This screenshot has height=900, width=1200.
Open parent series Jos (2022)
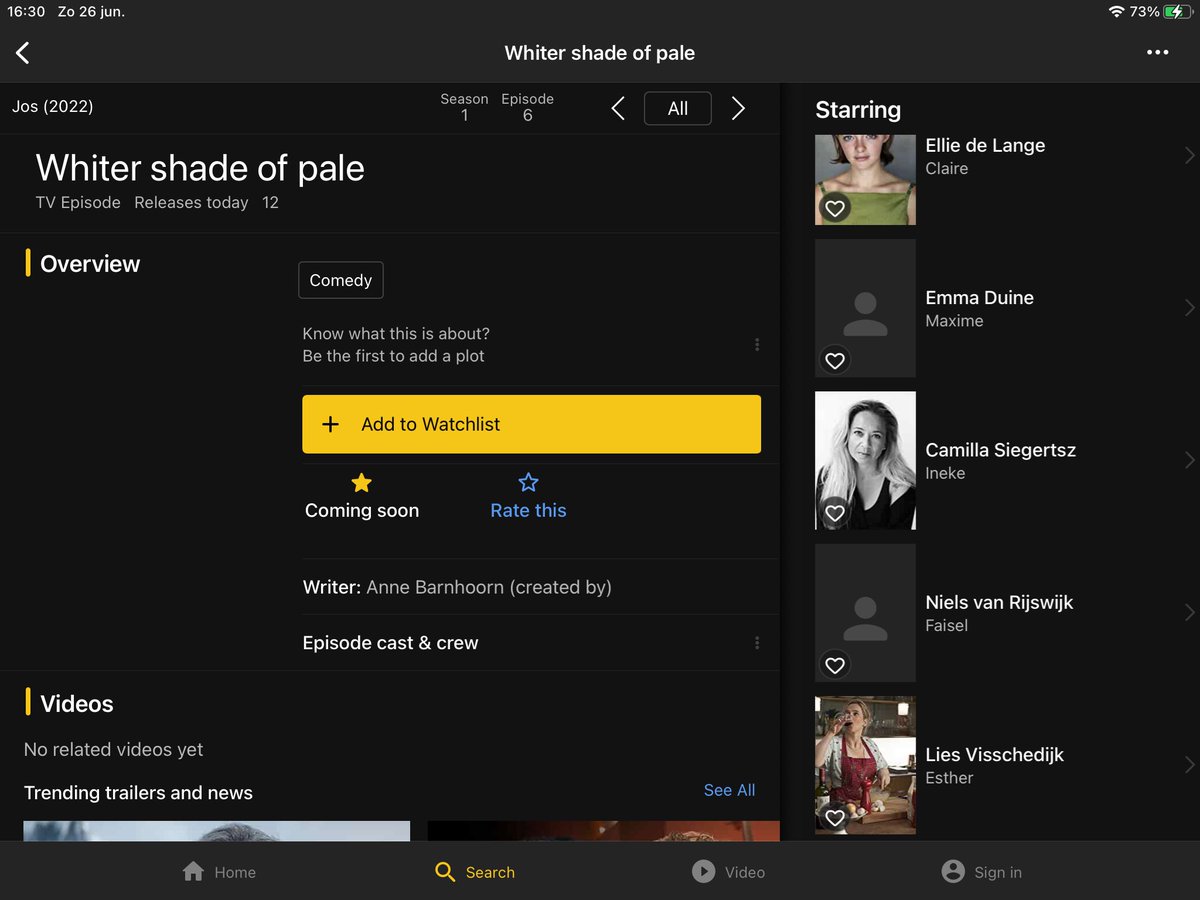point(53,106)
